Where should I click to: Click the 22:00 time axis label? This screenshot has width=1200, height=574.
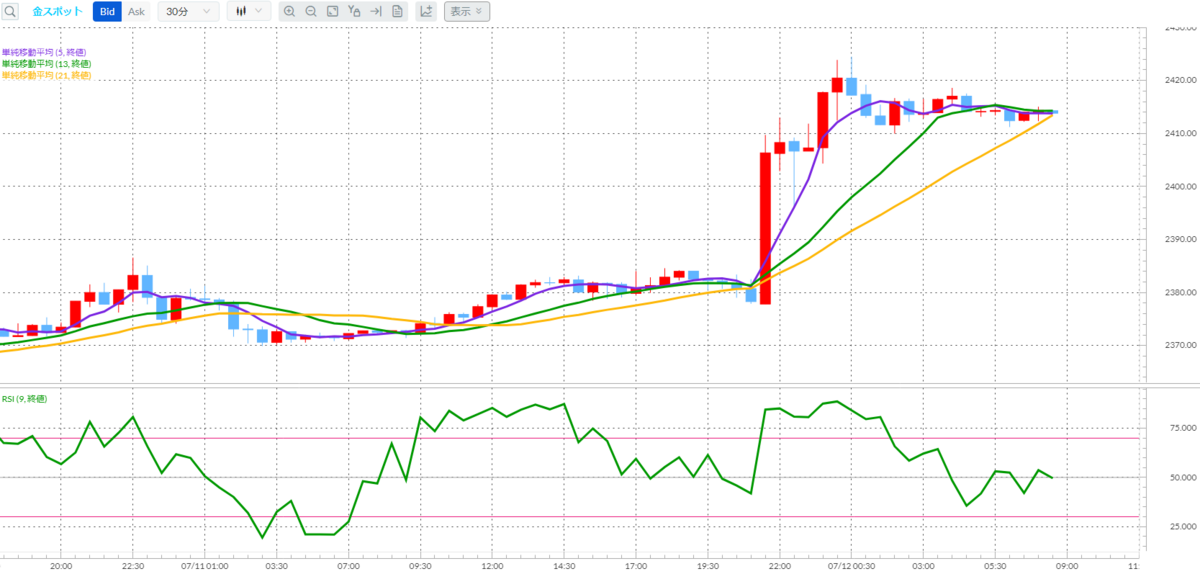click(x=780, y=565)
